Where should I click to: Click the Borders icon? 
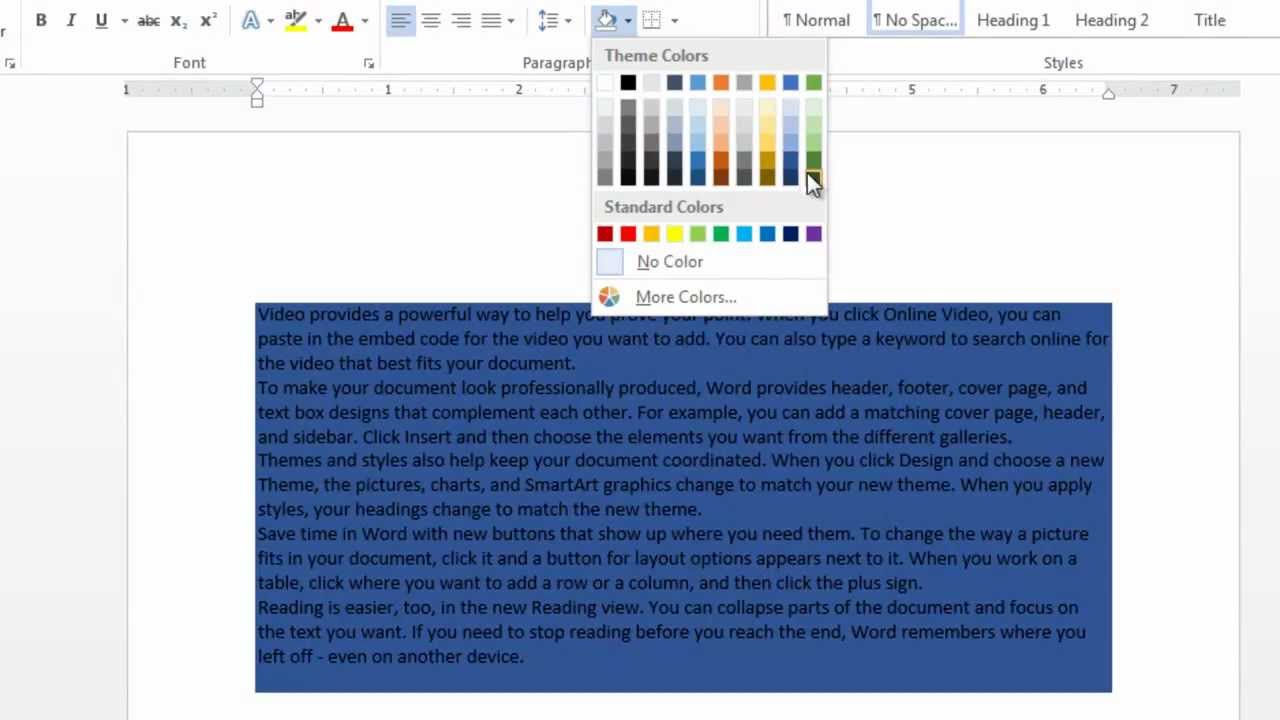pyautogui.click(x=652, y=20)
